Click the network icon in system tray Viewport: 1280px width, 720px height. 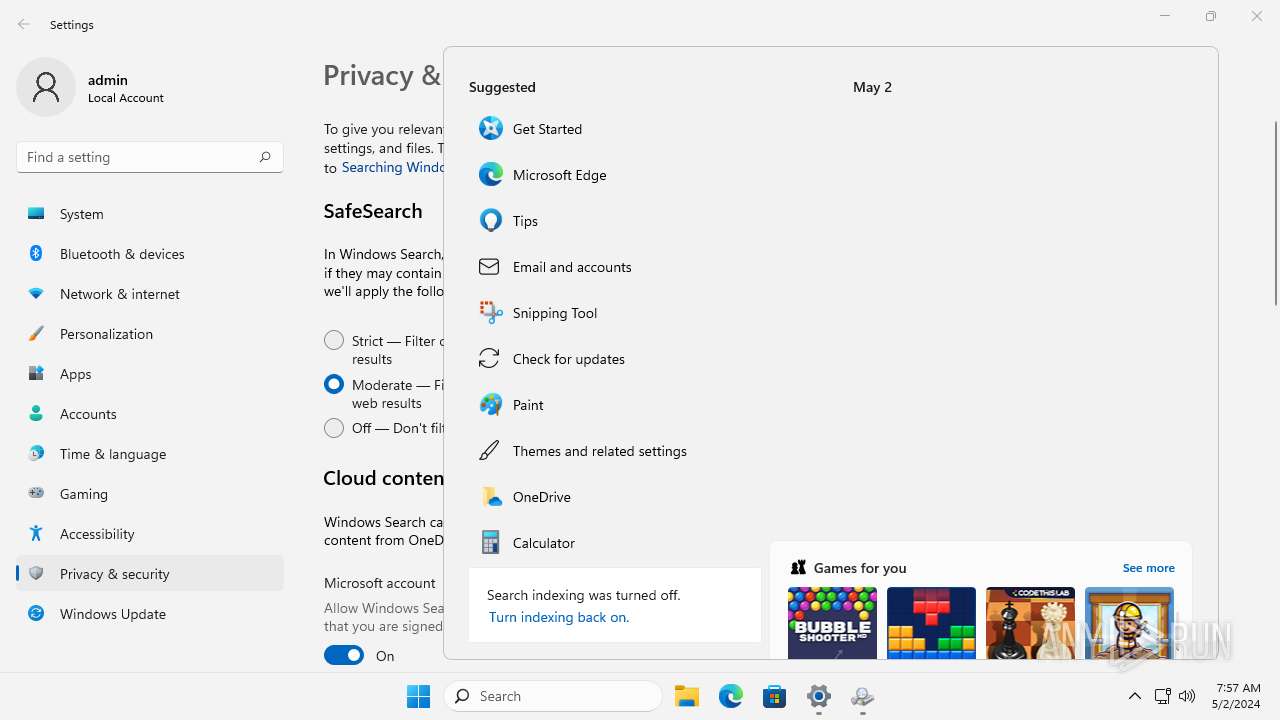1162,696
